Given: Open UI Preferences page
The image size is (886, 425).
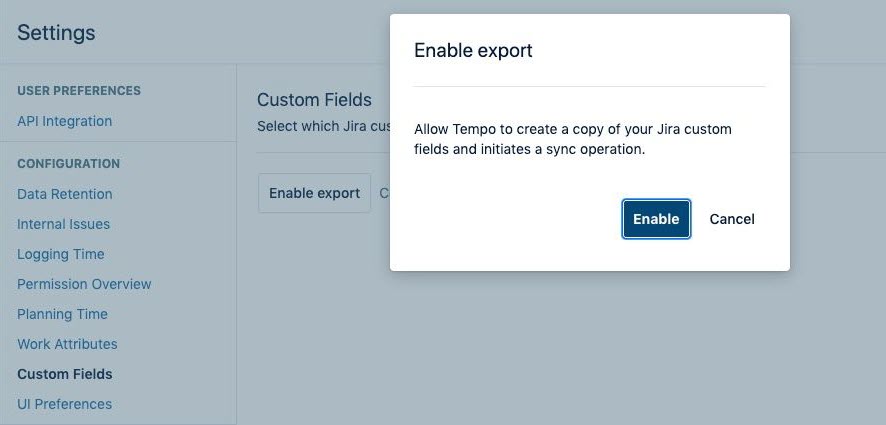Looking at the screenshot, I should 64,404.
